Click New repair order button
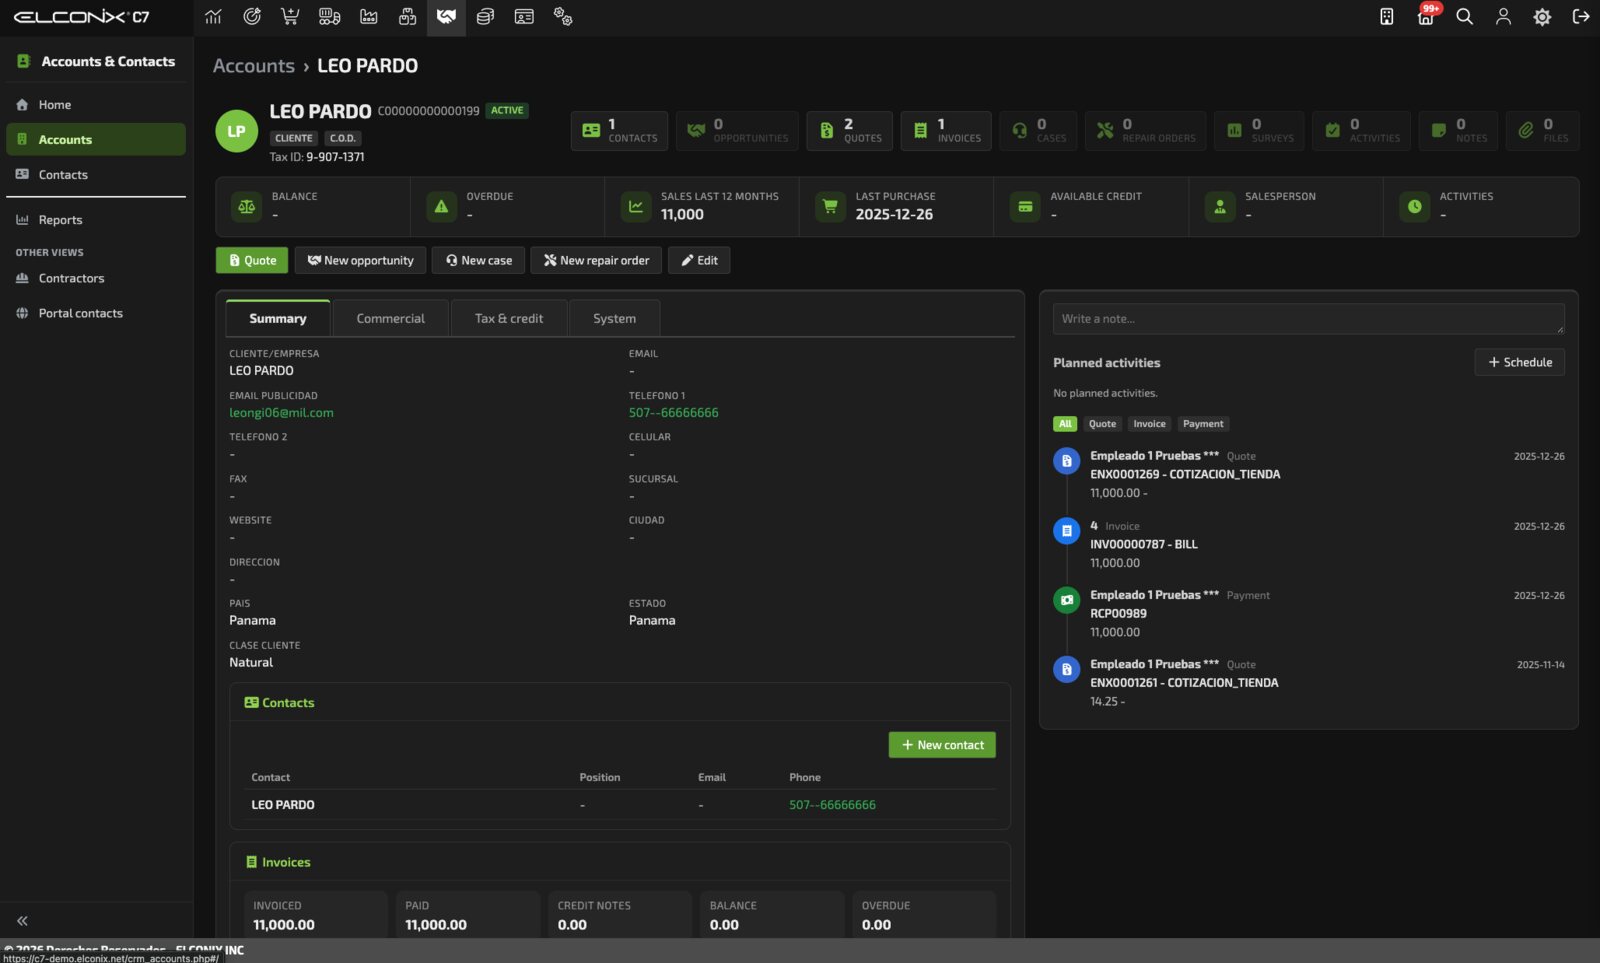The image size is (1600, 963). coord(596,261)
